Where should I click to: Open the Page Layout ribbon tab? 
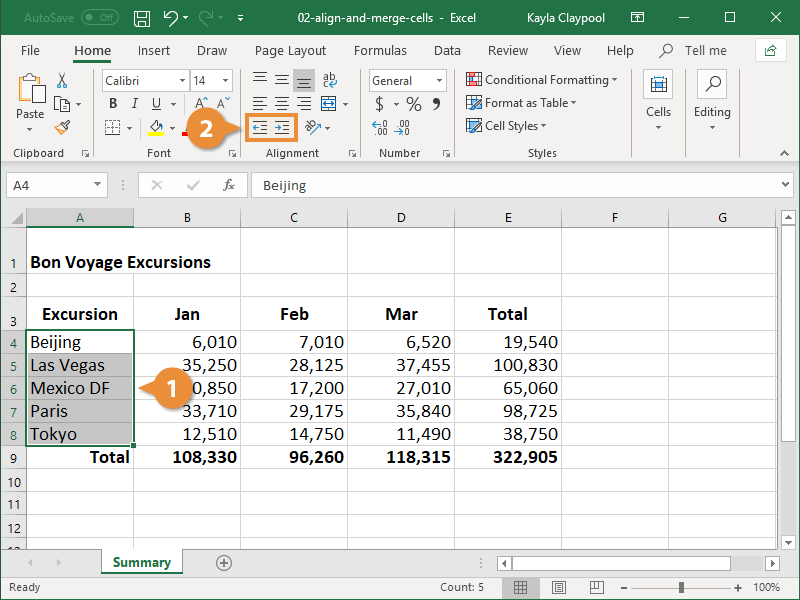tap(290, 50)
